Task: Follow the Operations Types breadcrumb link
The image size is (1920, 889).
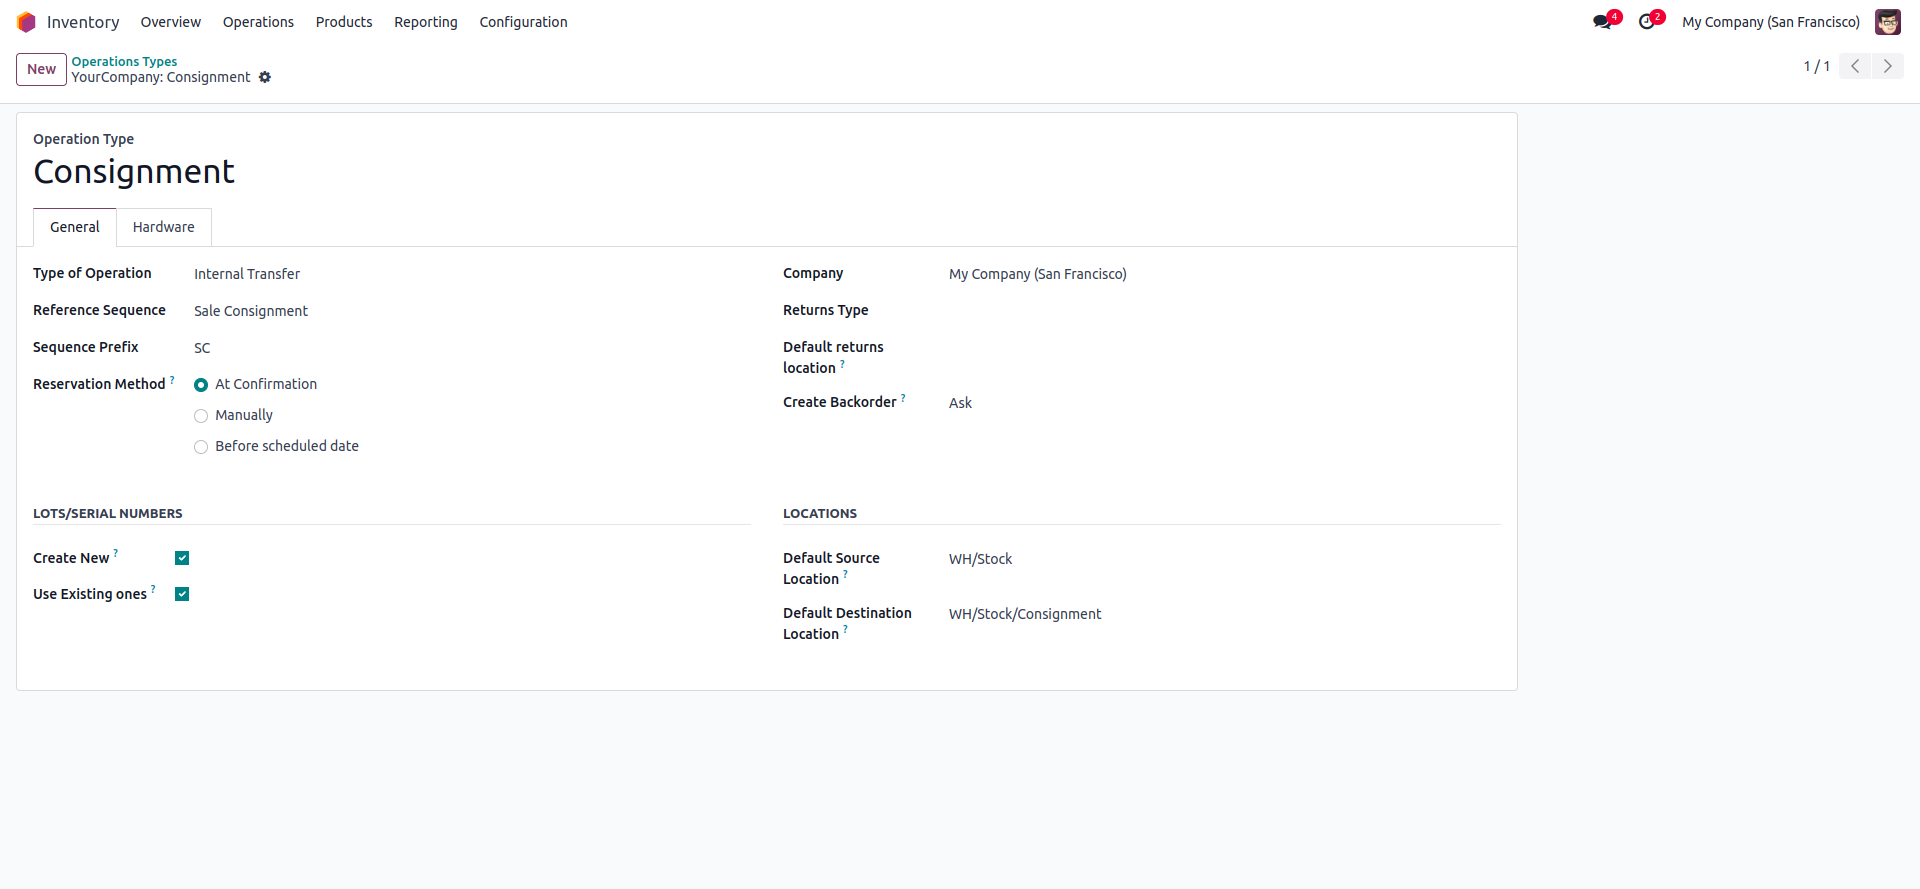Action: pos(124,61)
